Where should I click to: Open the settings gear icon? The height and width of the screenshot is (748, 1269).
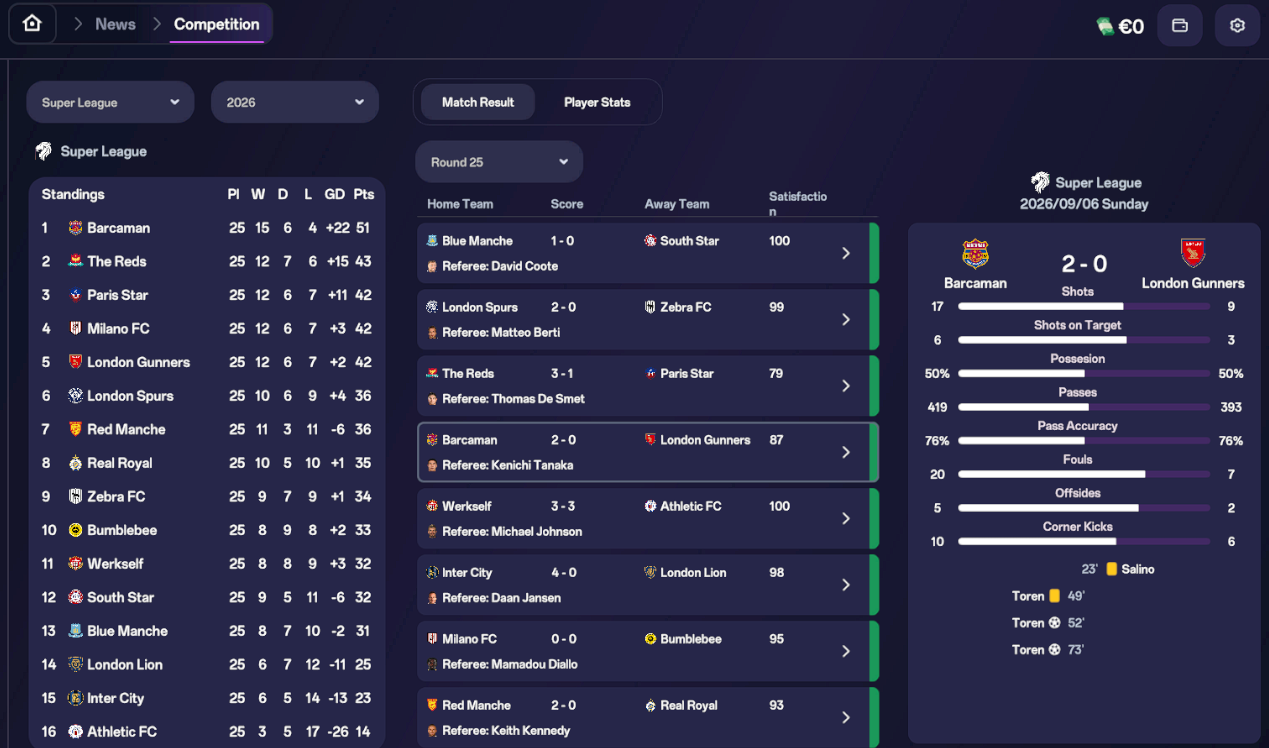point(1237,26)
